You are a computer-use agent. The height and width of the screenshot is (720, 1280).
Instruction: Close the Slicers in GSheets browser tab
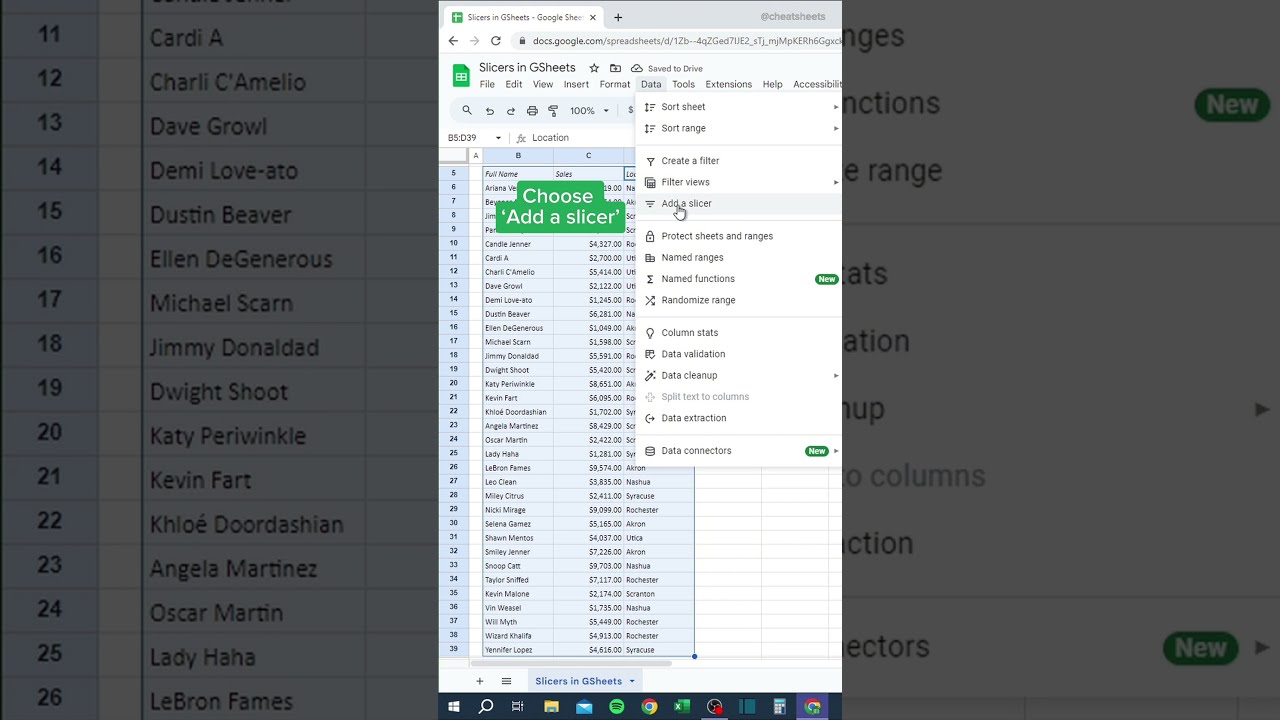pyautogui.click(x=593, y=17)
